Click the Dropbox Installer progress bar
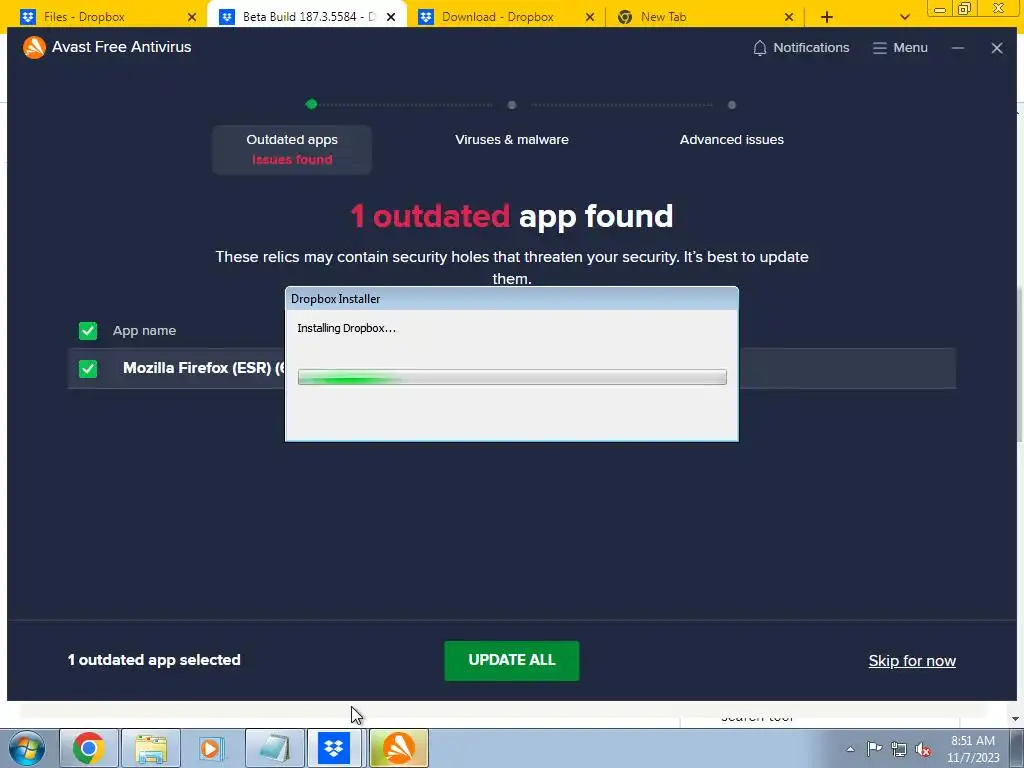Image resolution: width=1024 pixels, height=768 pixels. click(512, 377)
